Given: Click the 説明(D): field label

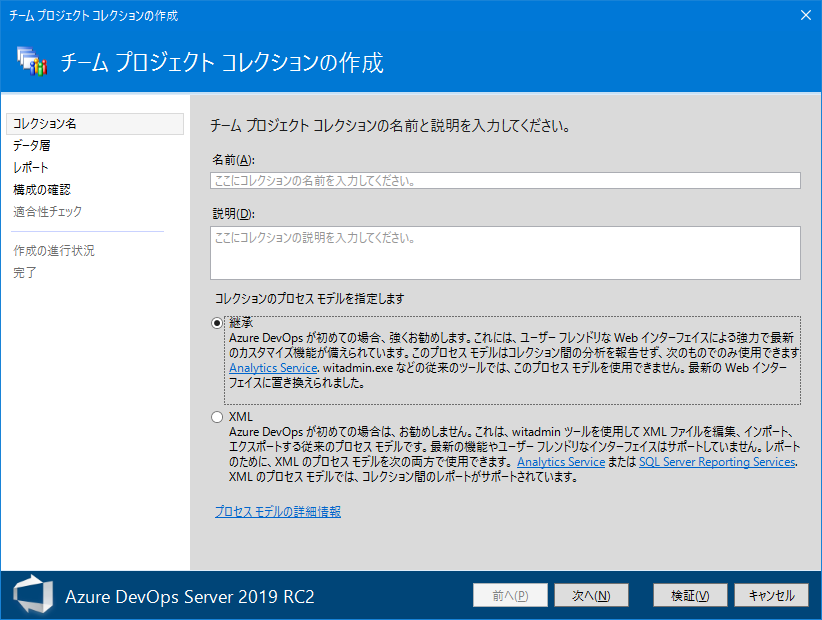Looking at the screenshot, I should tap(233, 214).
